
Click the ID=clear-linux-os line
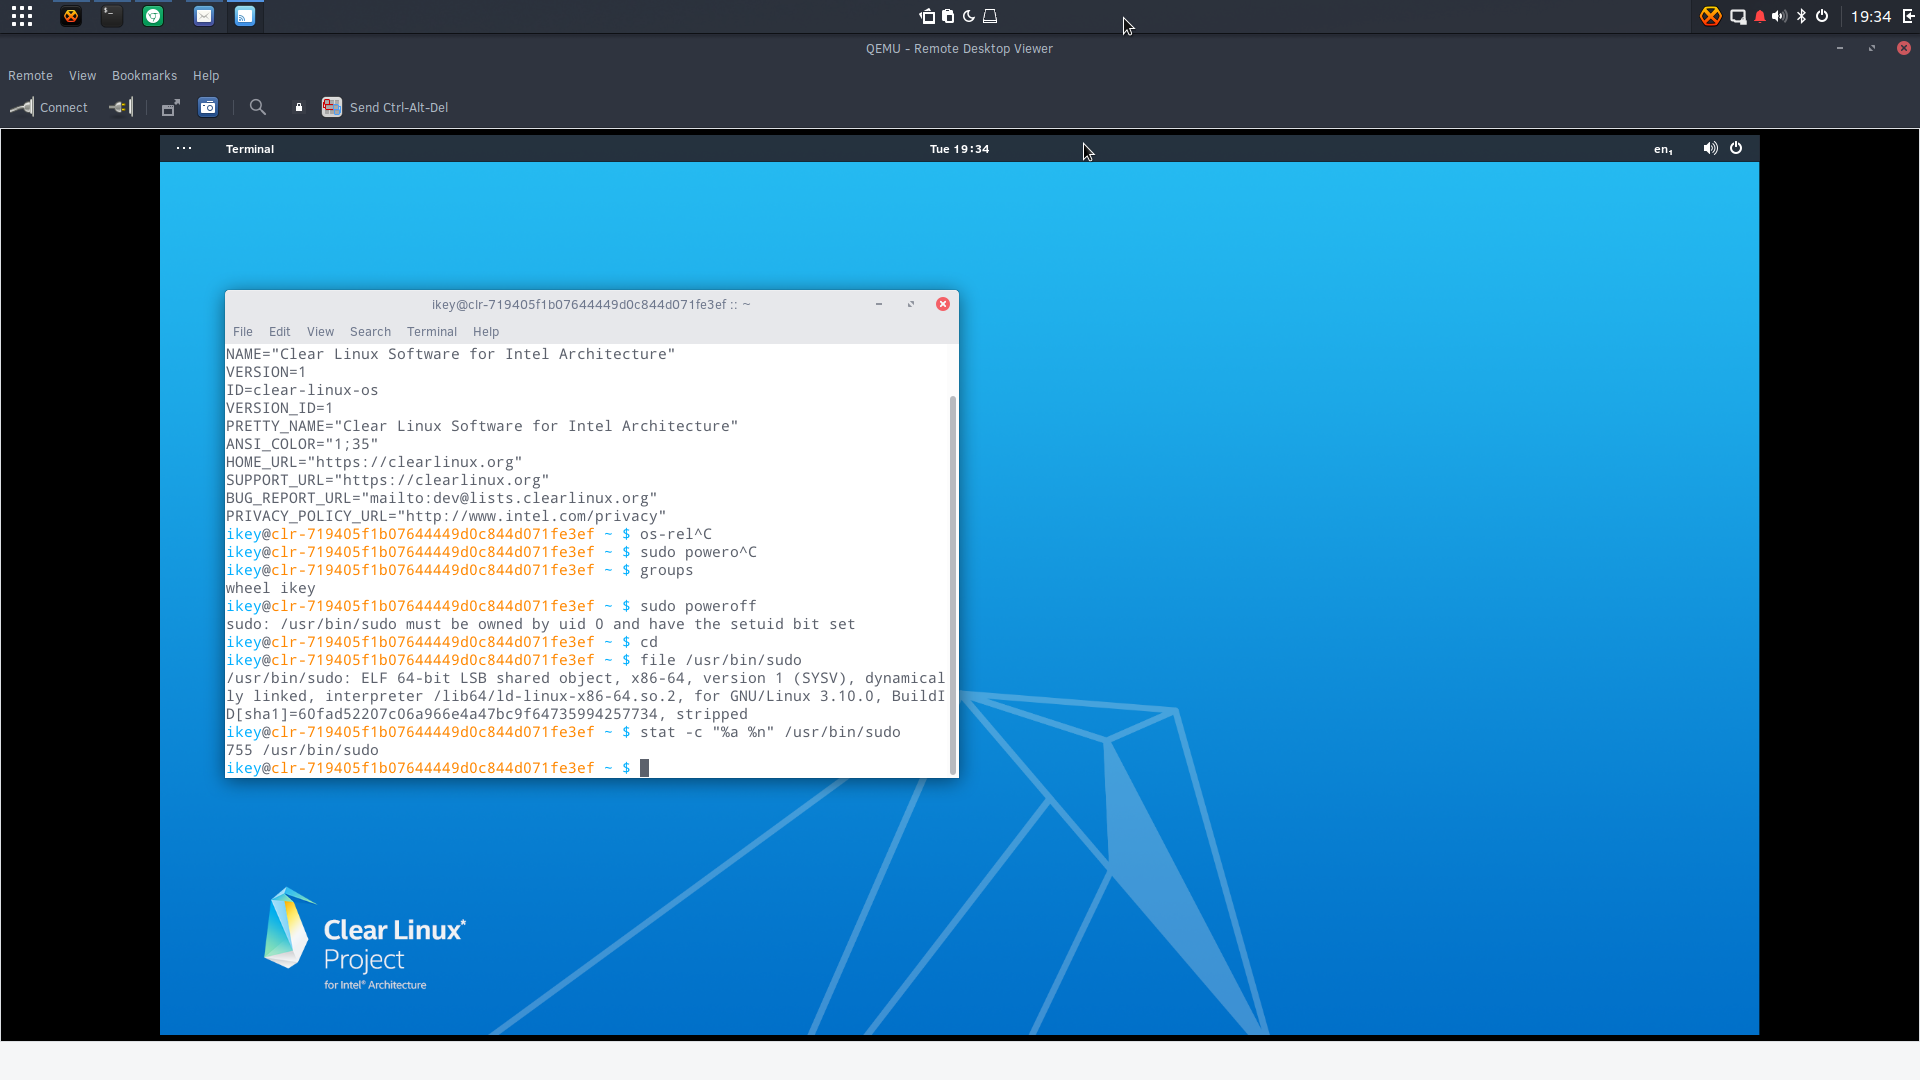pyautogui.click(x=302, y=390)
